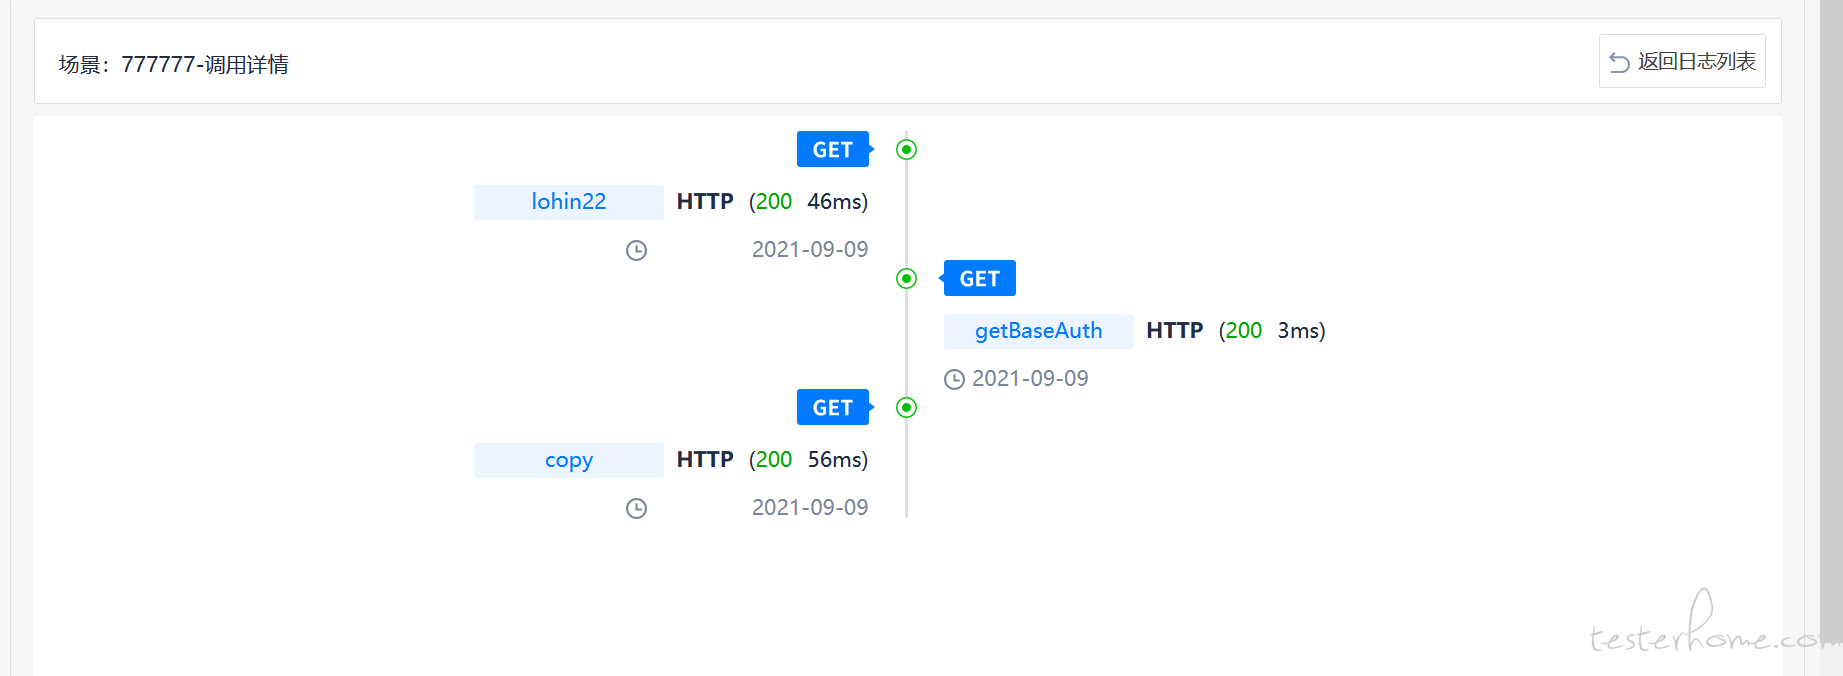
Task: Click the clock icon under copy
Action: [636, 508]
